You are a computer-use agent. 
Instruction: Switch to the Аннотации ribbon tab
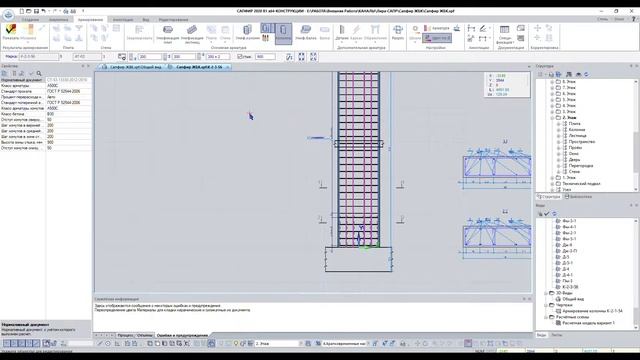(x=123, y=20)
